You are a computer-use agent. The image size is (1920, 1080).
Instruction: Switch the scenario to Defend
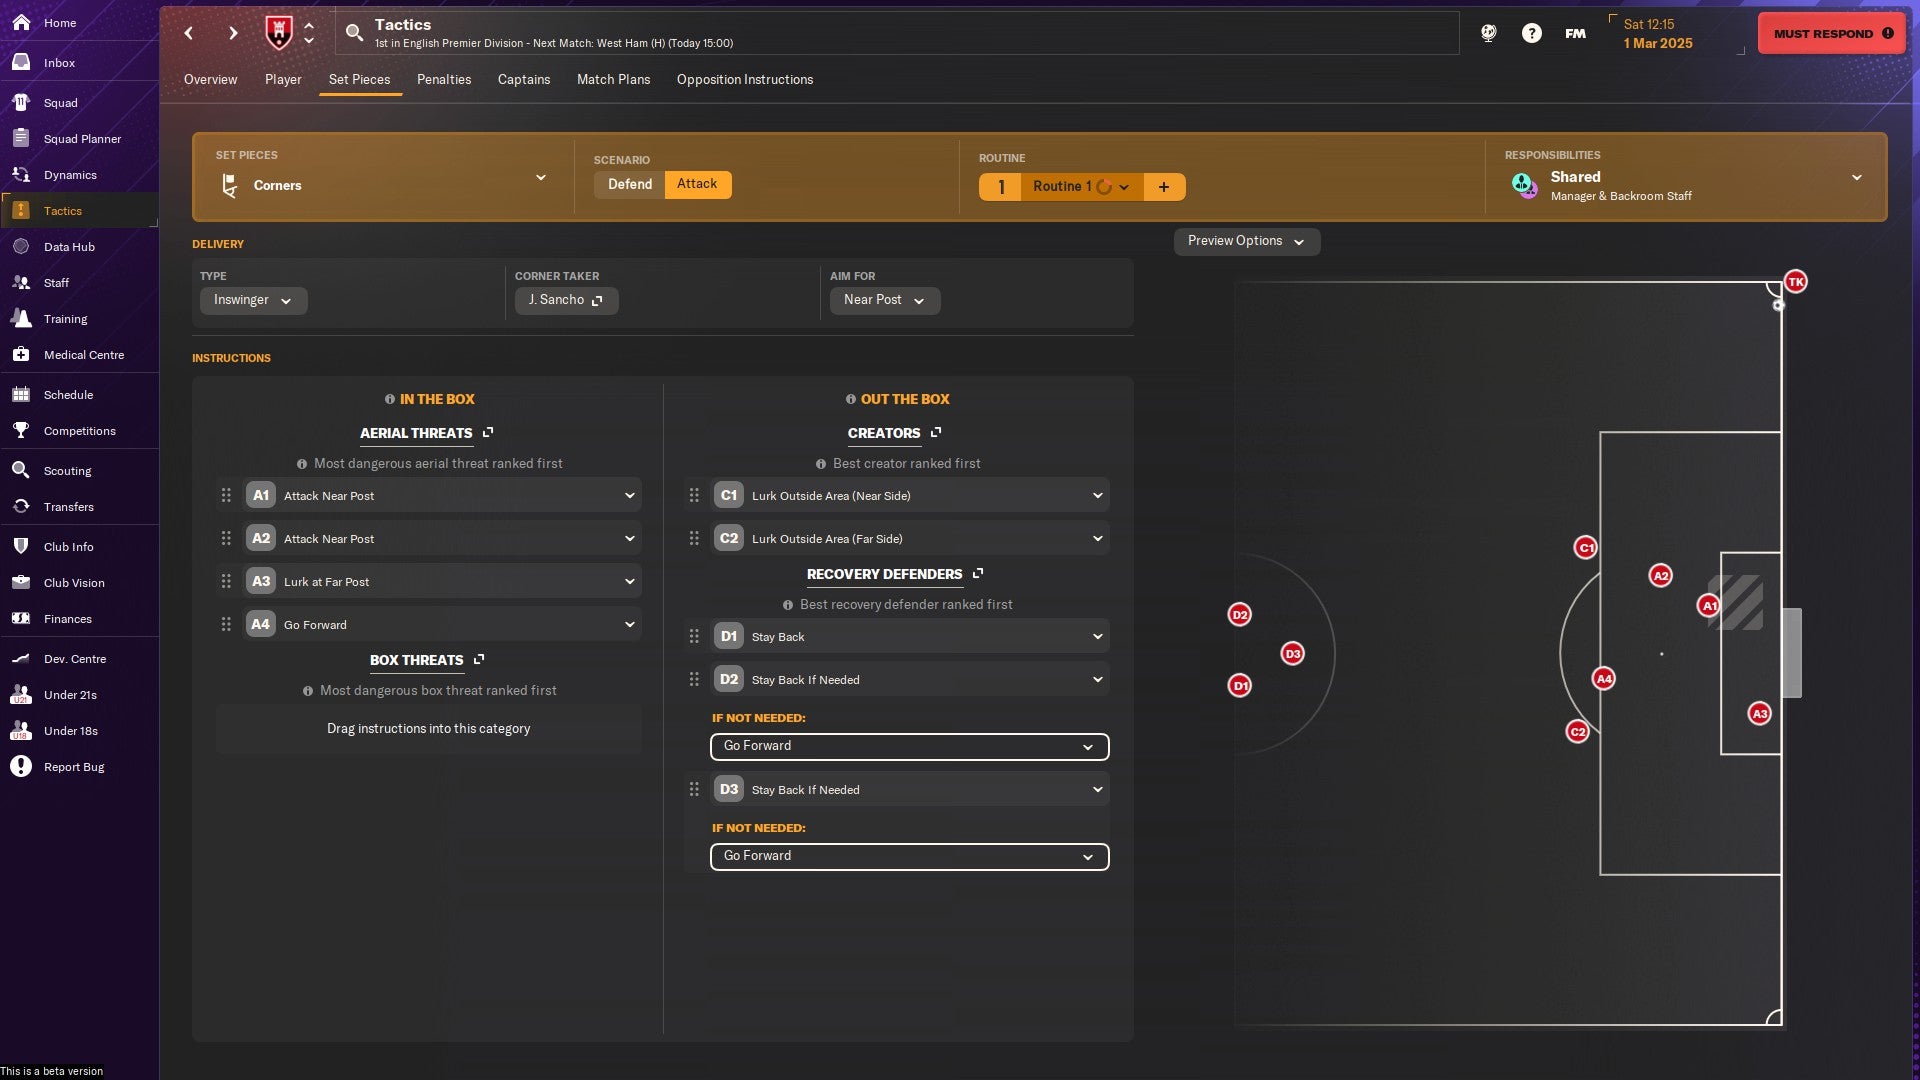click(x=629, y=184)
